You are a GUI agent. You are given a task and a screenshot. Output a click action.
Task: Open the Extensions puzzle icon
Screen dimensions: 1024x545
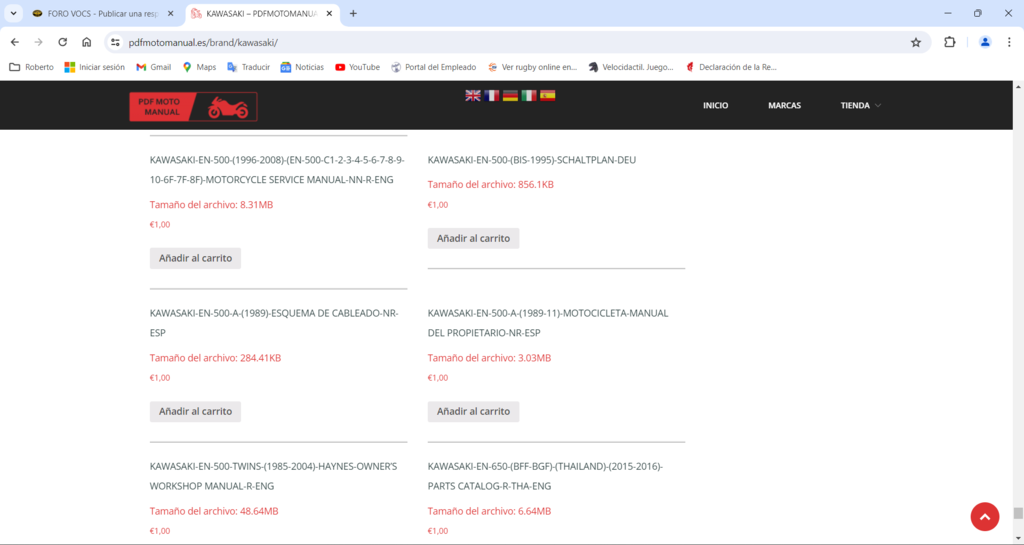click(x=950, y=42)
